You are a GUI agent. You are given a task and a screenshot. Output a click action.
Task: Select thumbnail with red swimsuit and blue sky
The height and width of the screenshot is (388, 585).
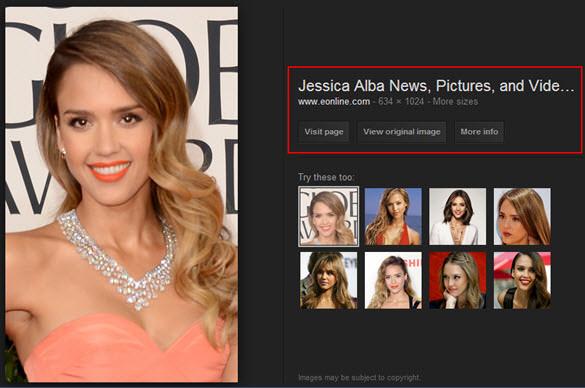pos(393,216)
